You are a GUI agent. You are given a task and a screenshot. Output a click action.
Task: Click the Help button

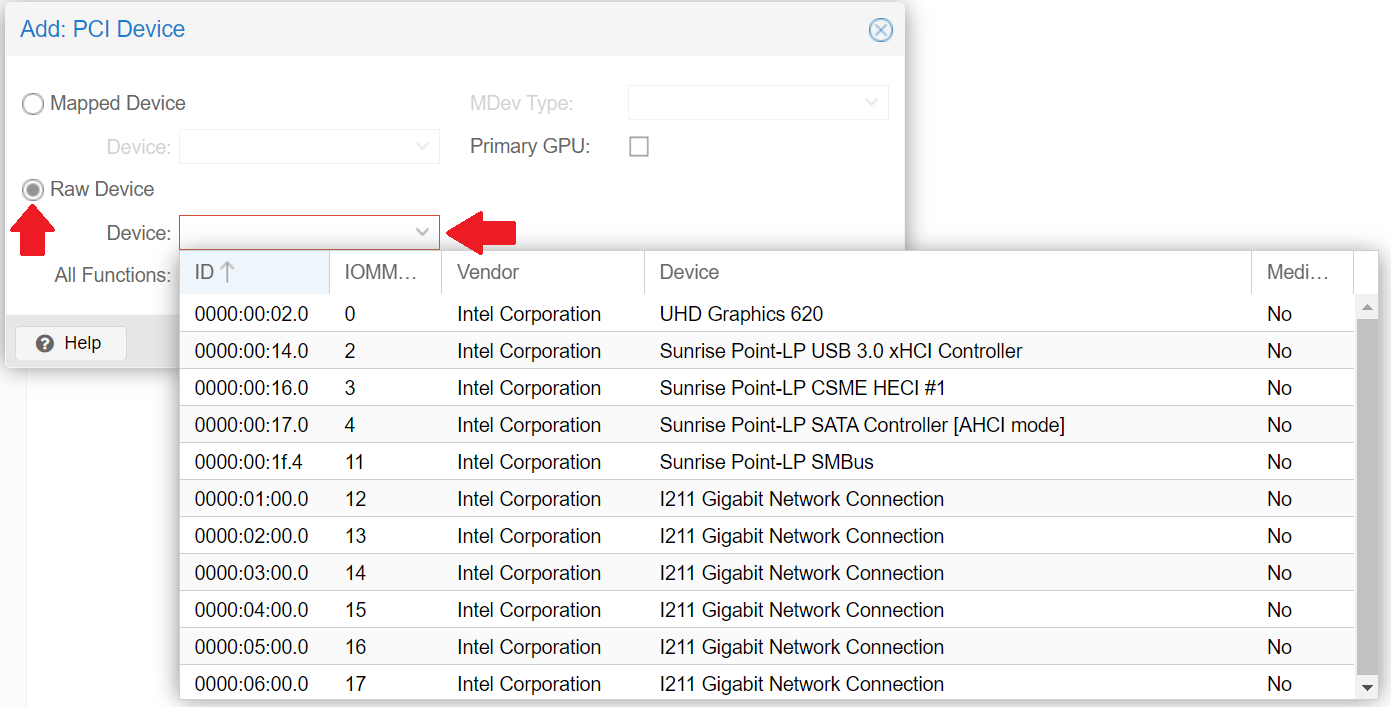click(70, 342)
